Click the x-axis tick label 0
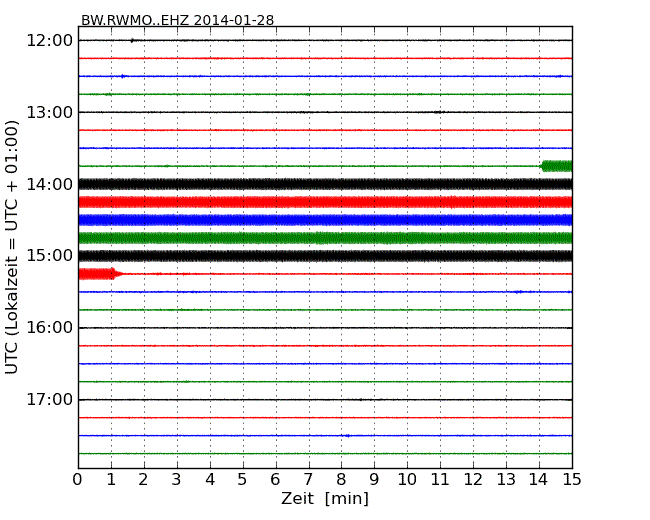Screen dimensions: 650x520 (x=78, y=480)
